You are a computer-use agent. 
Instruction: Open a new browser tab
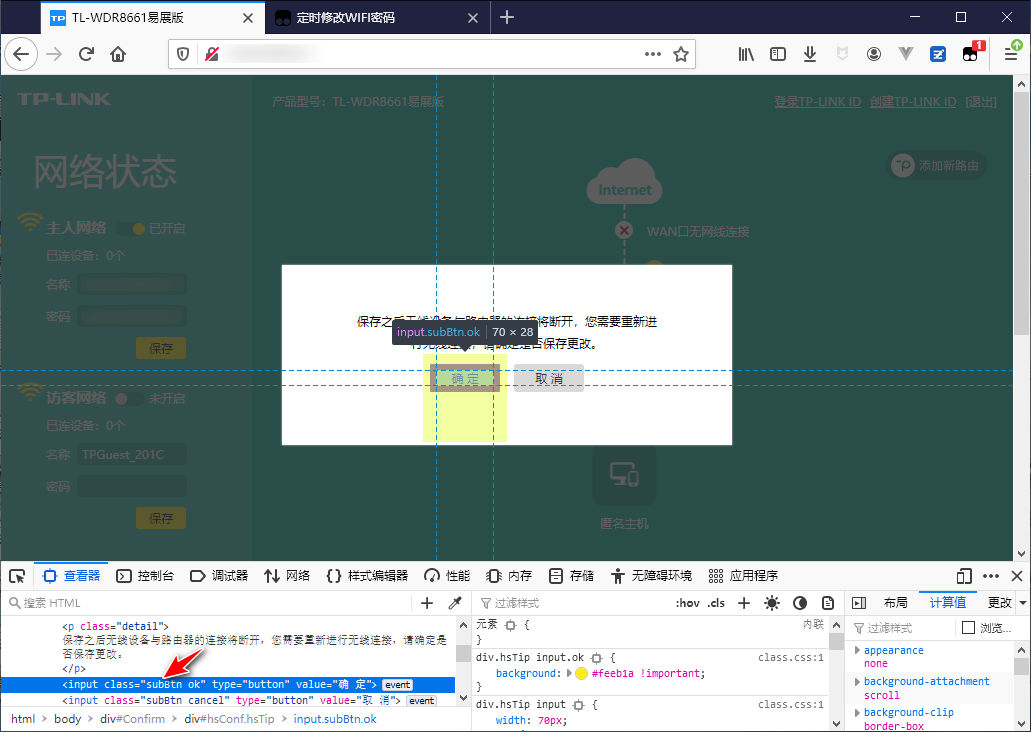click(x=507, y=17)
